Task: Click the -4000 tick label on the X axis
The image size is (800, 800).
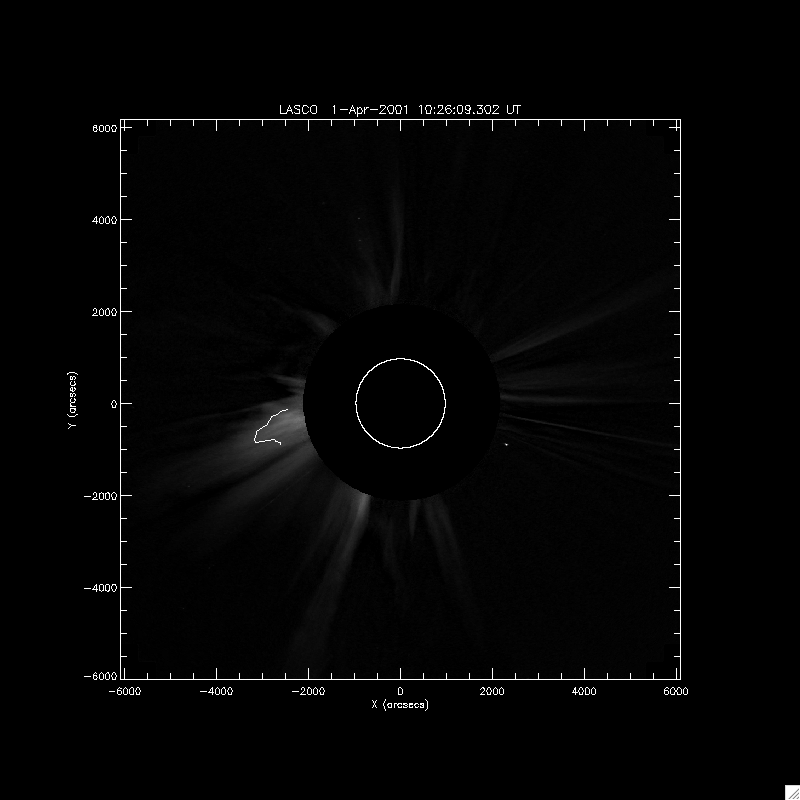Action: coord(216,691)
